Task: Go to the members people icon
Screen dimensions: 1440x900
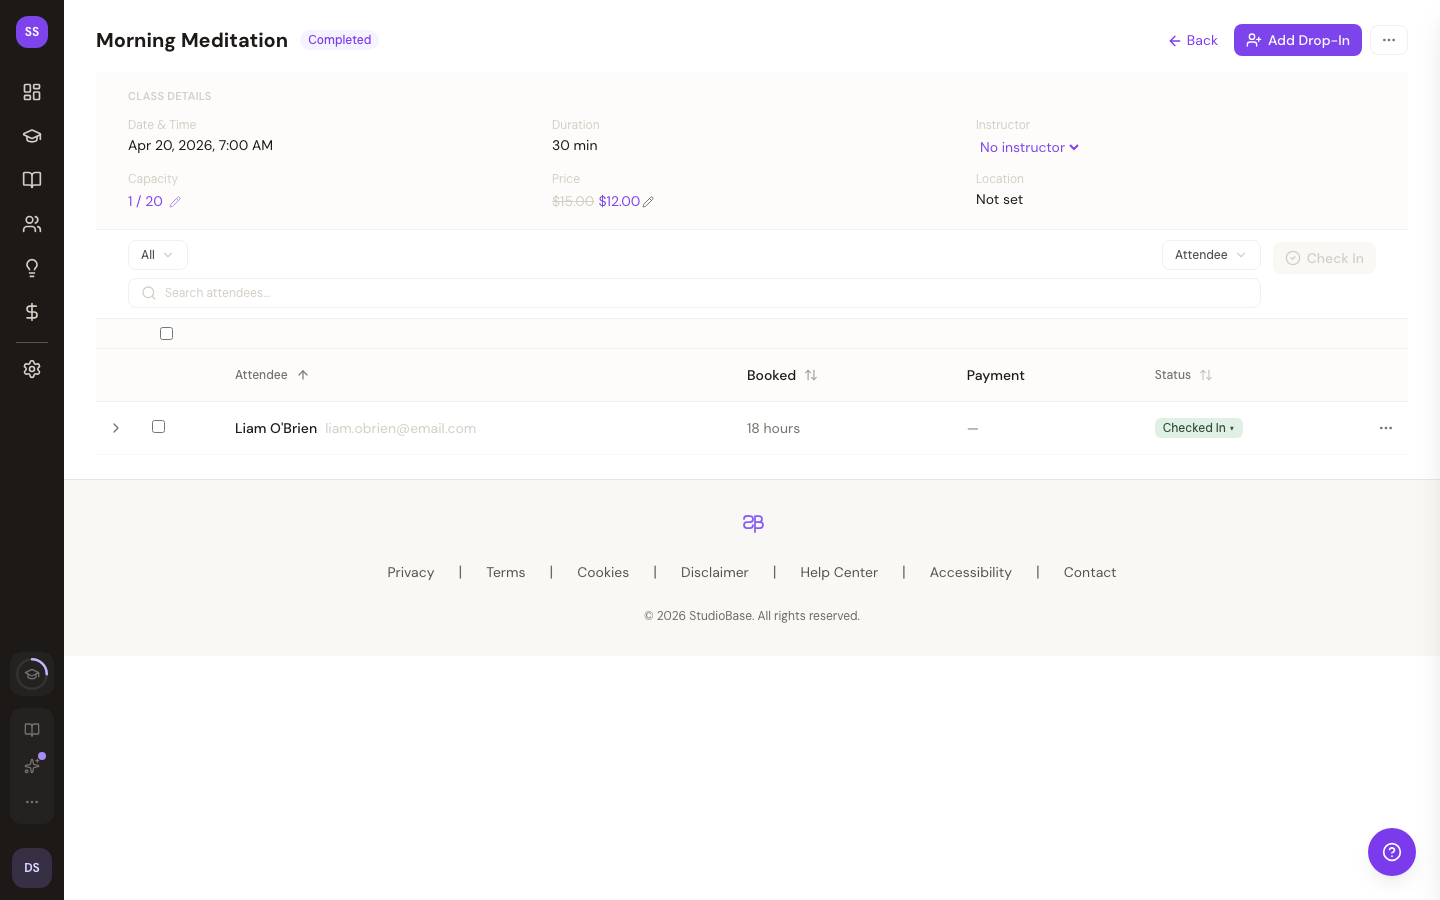Action: click(32, 224)
